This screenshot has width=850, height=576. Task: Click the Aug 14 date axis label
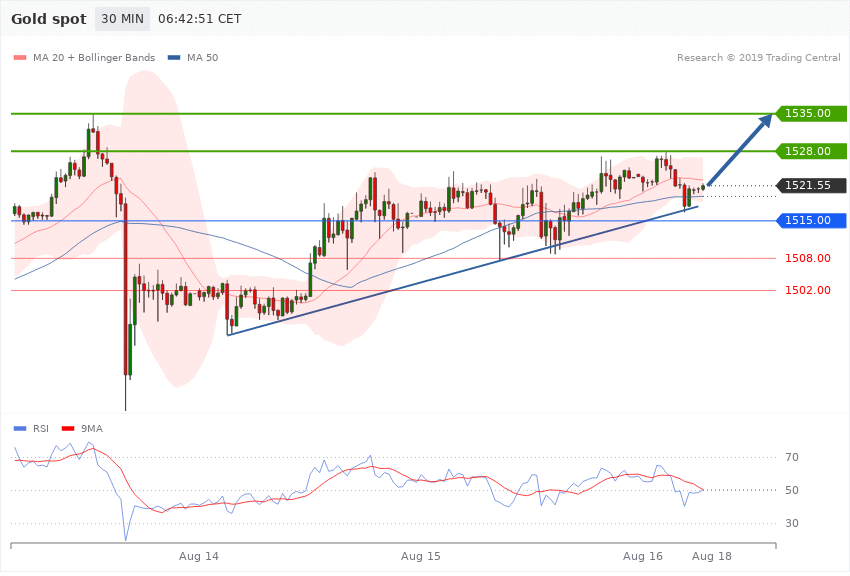(x=199, y=556)
